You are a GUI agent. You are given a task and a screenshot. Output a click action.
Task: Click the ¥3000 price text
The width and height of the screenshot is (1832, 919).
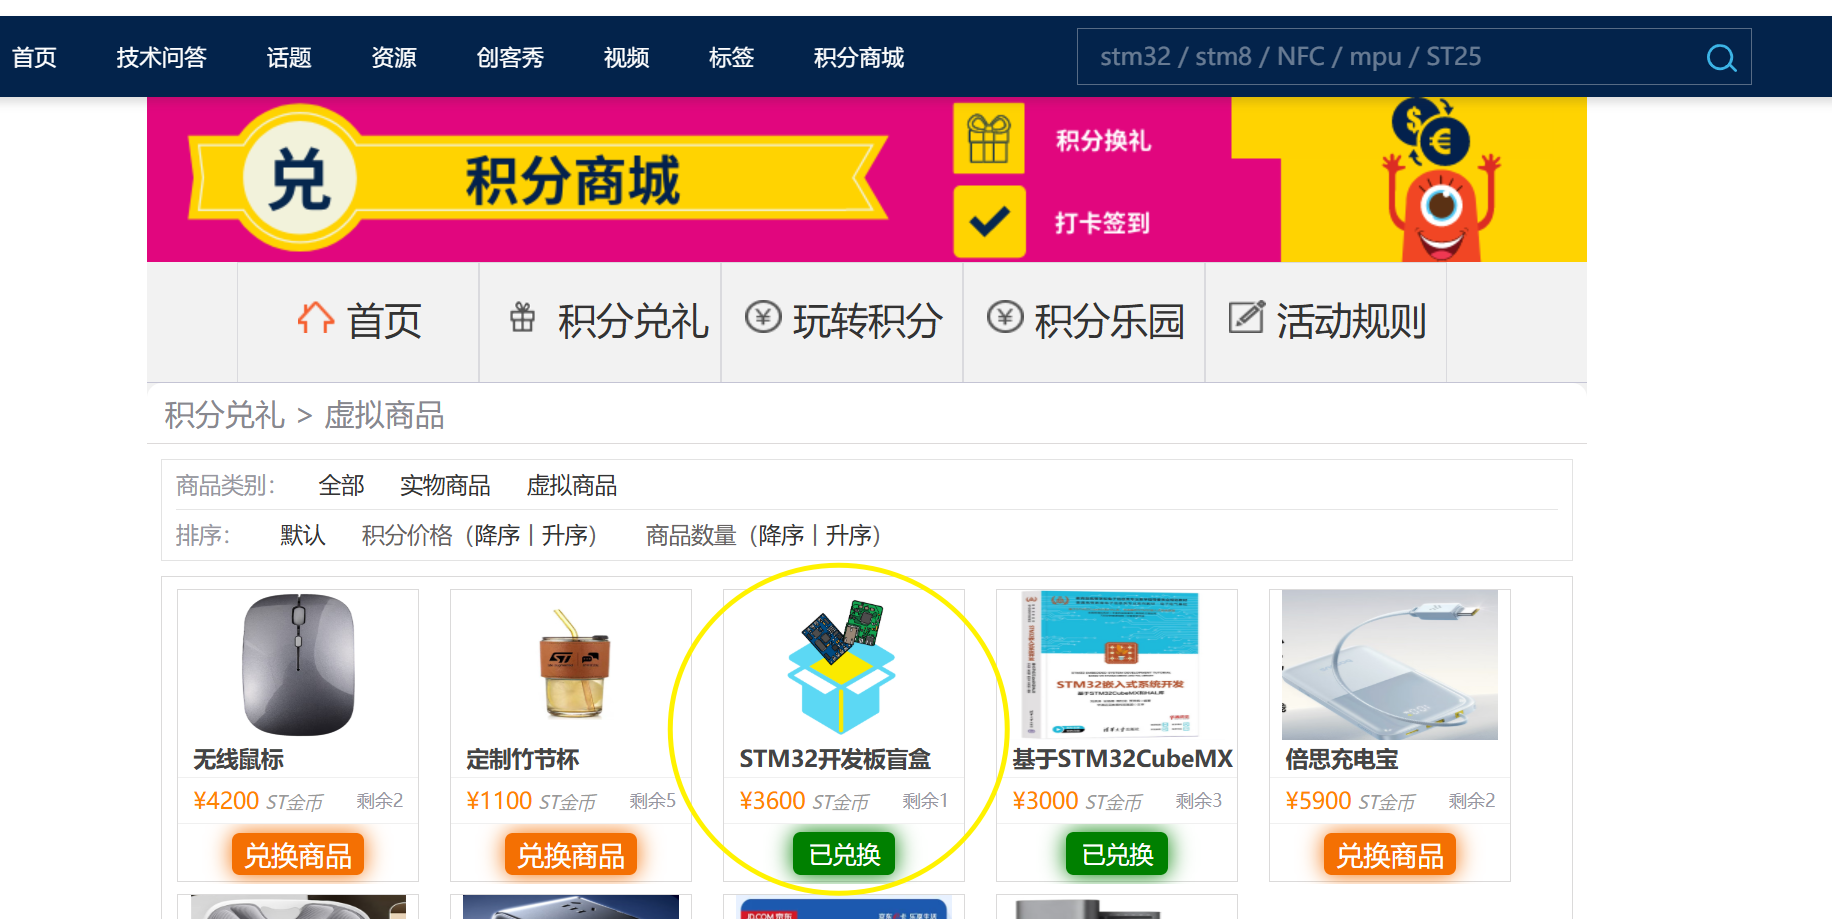pos(1045,801)
